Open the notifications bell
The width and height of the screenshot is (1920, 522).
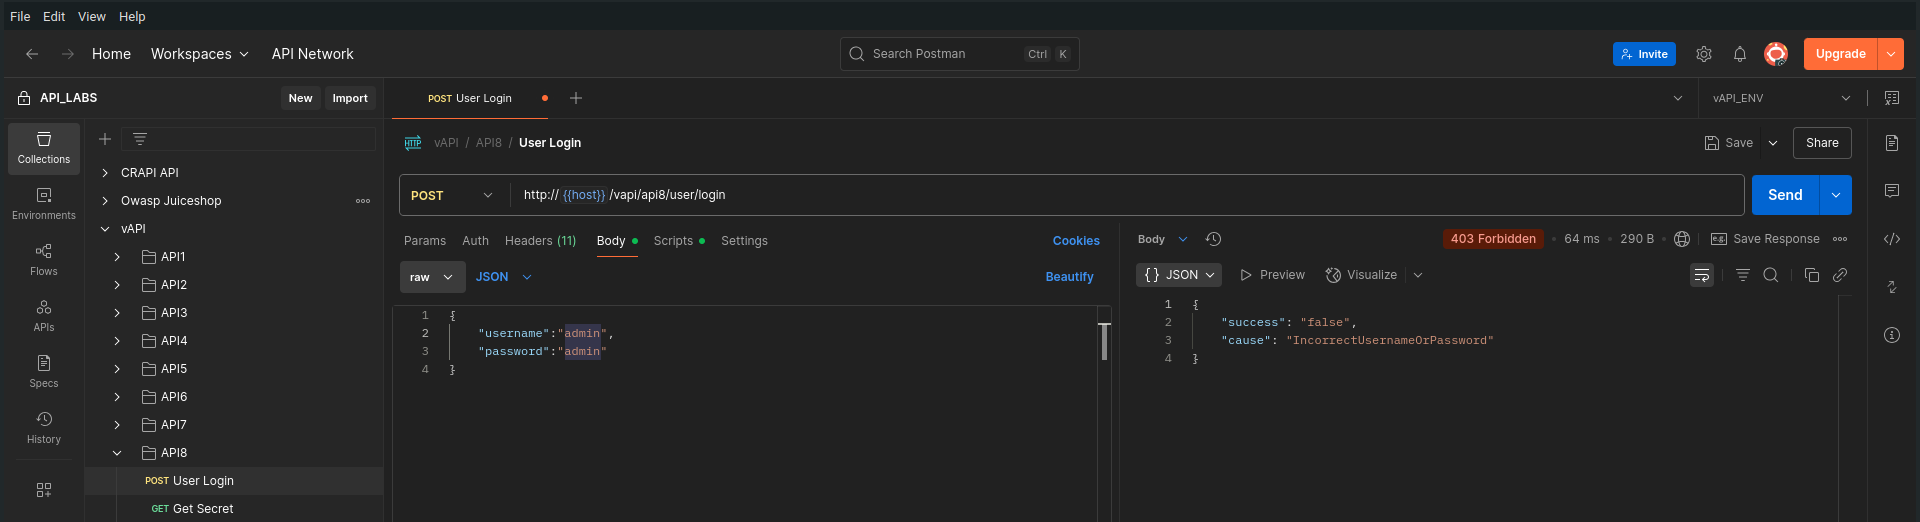point(1740,54)
